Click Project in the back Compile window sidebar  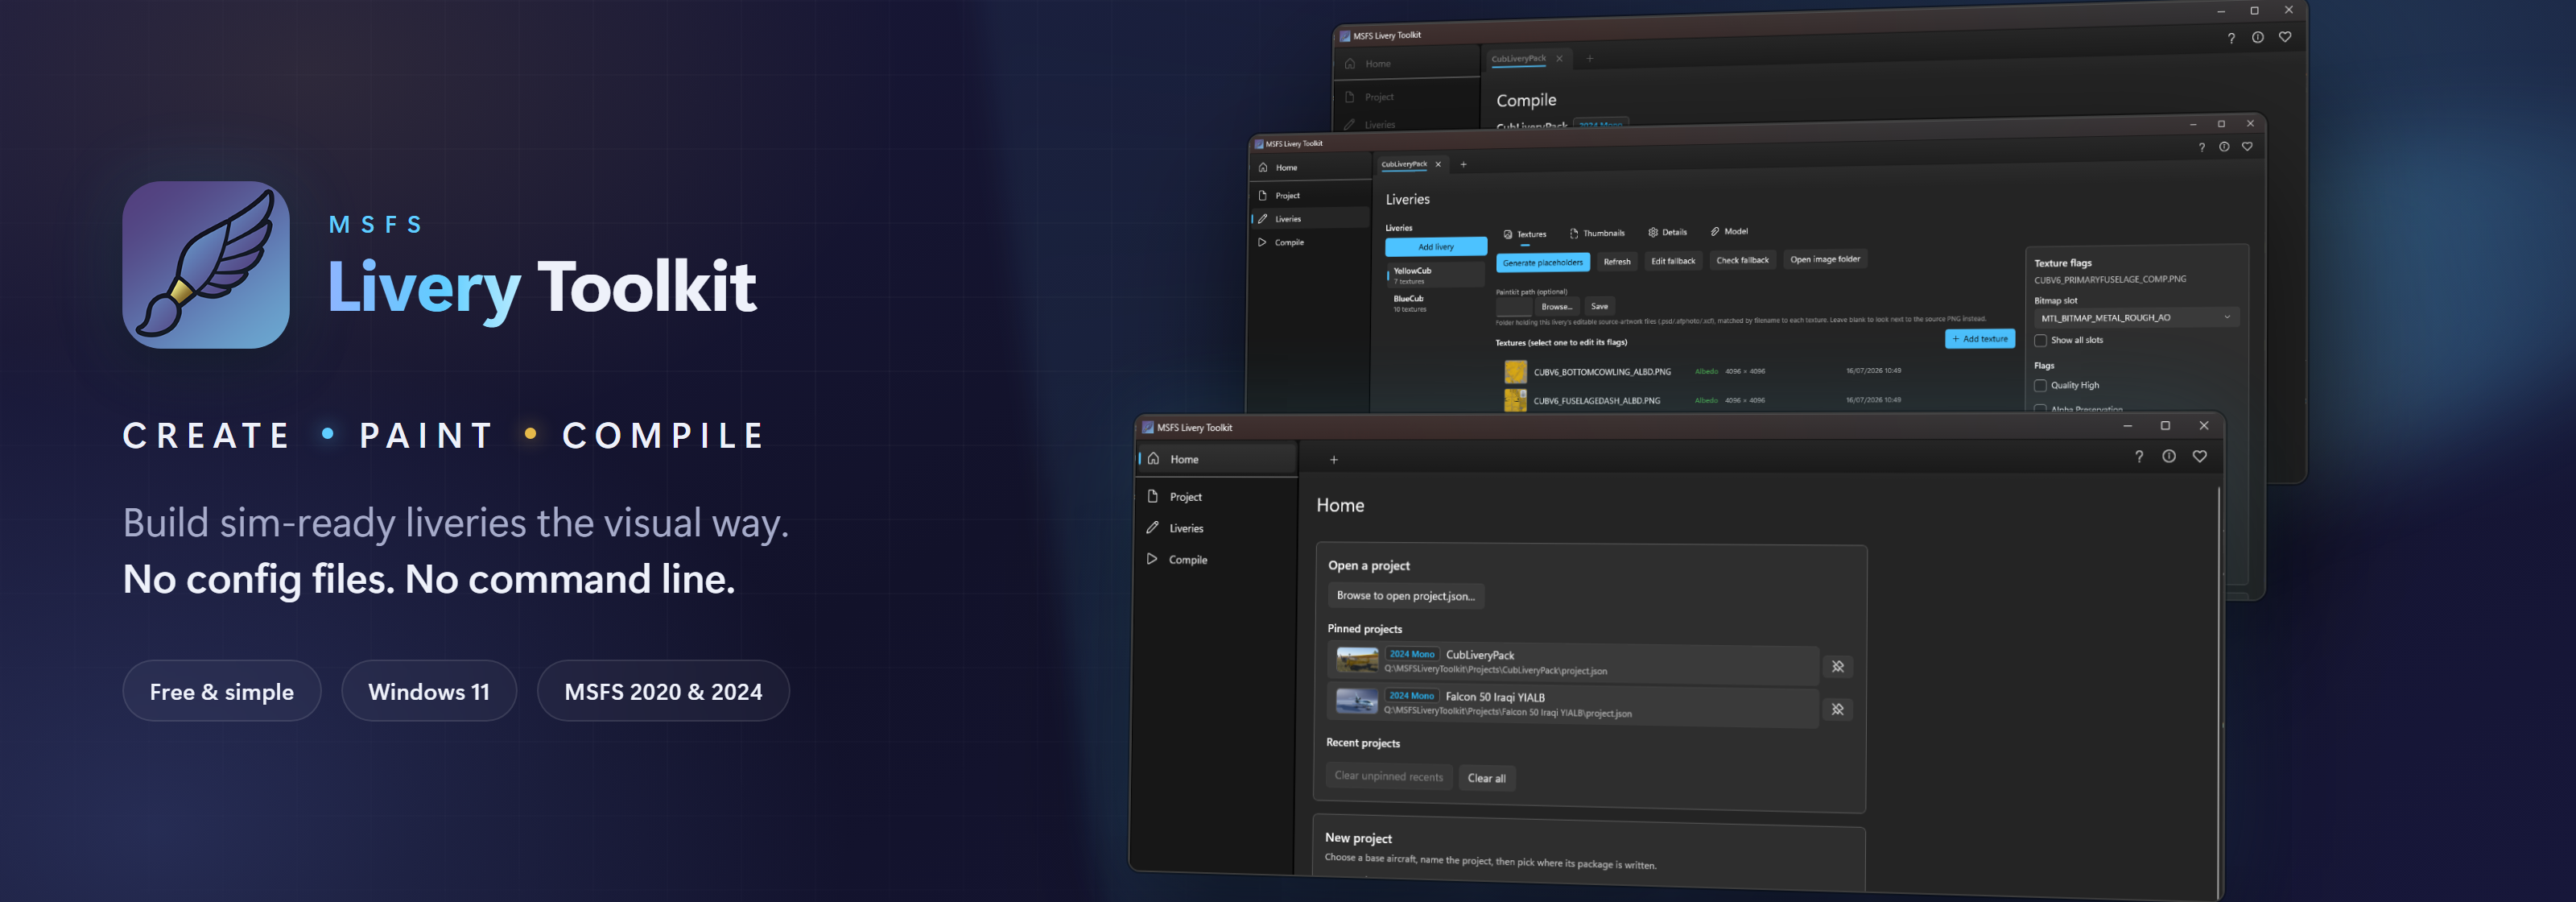(1408, 97)
